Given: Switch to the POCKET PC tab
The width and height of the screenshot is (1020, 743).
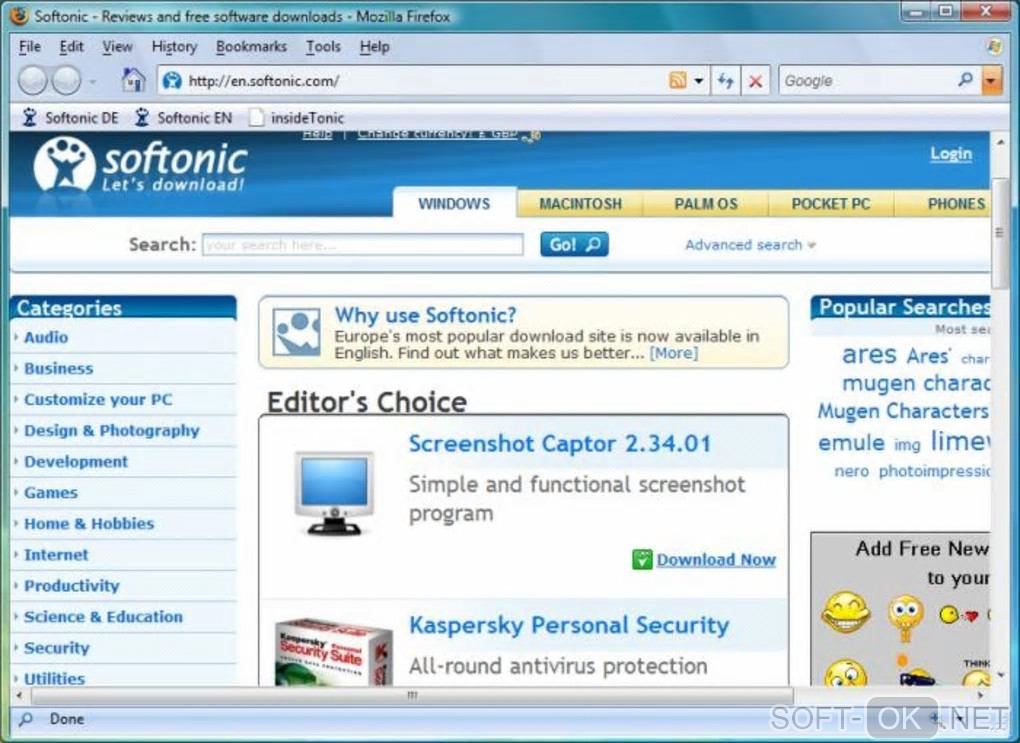Looking at the screenshot, I should (x=831, y=204).
